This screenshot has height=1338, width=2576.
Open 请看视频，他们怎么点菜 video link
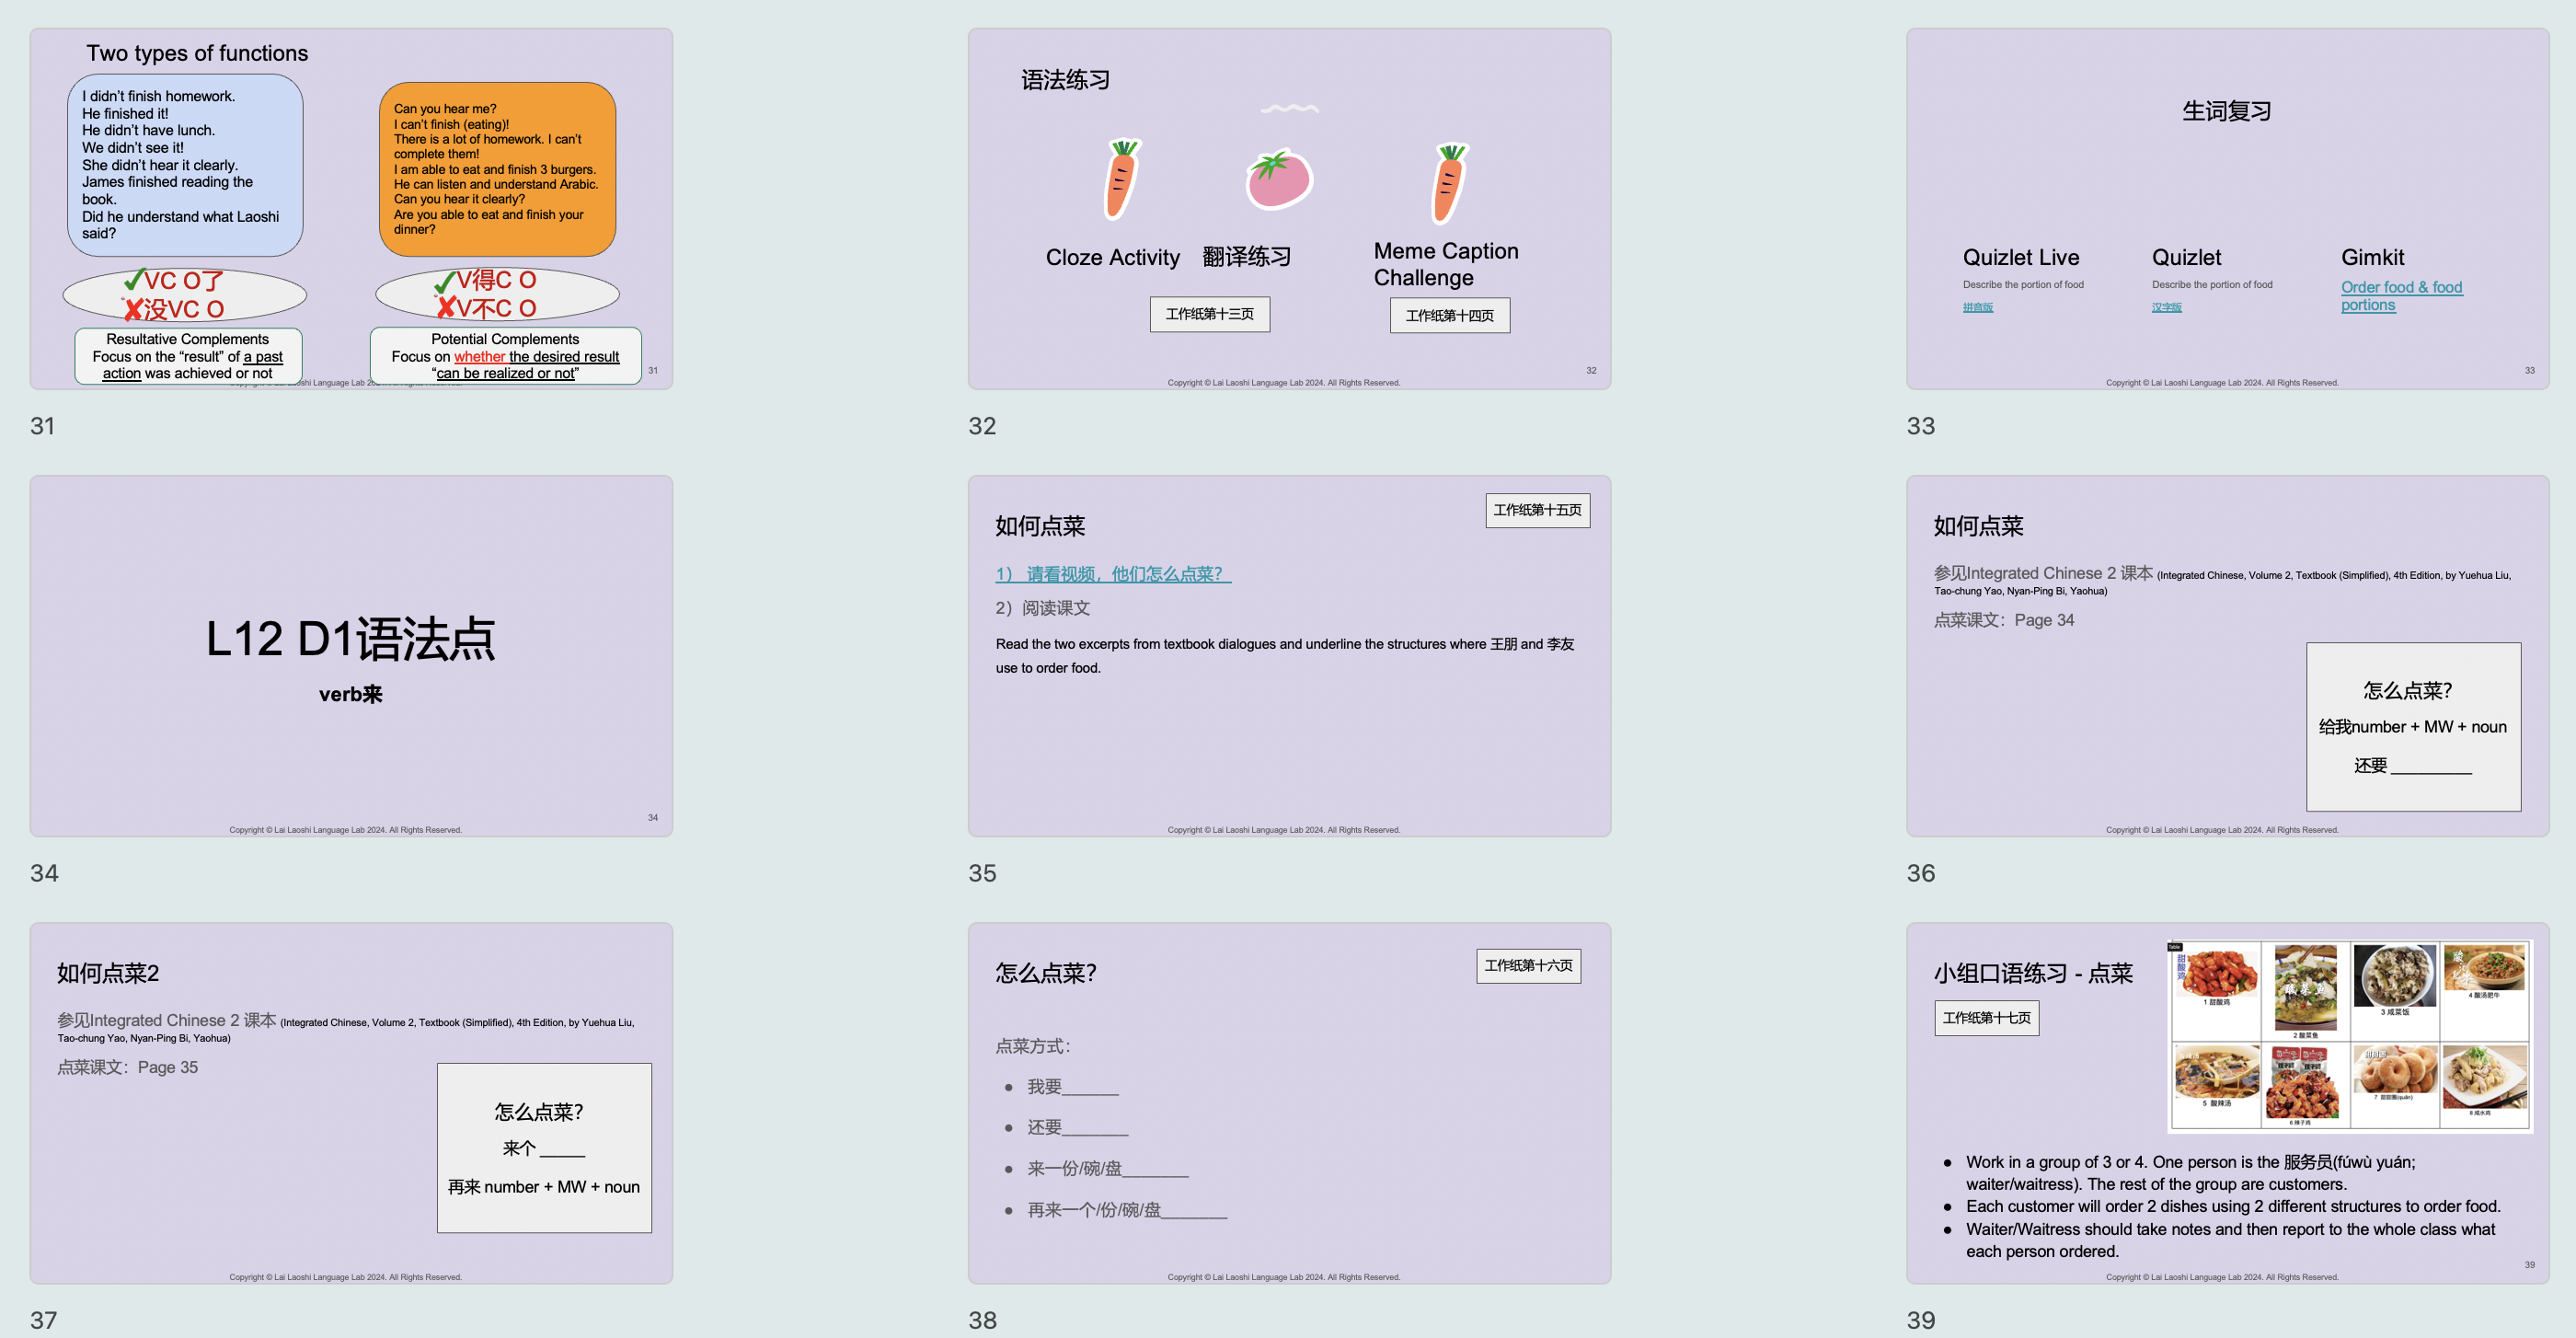1112,574
